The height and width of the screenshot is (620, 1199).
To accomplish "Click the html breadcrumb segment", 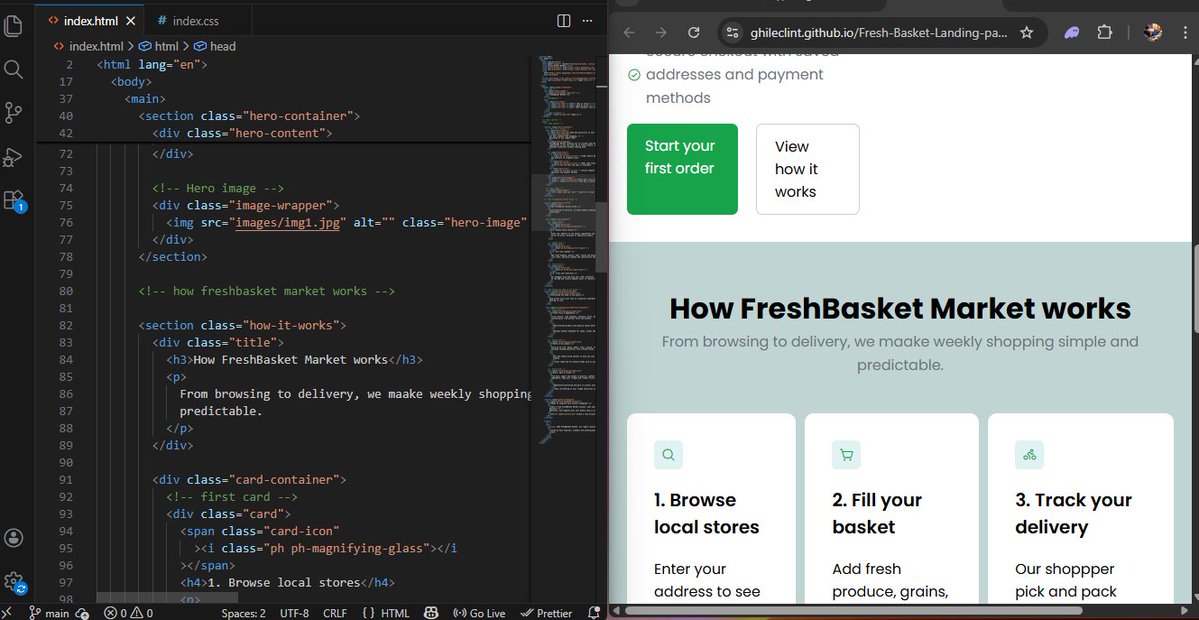I will pyautogui.click(x=159, y=46).
